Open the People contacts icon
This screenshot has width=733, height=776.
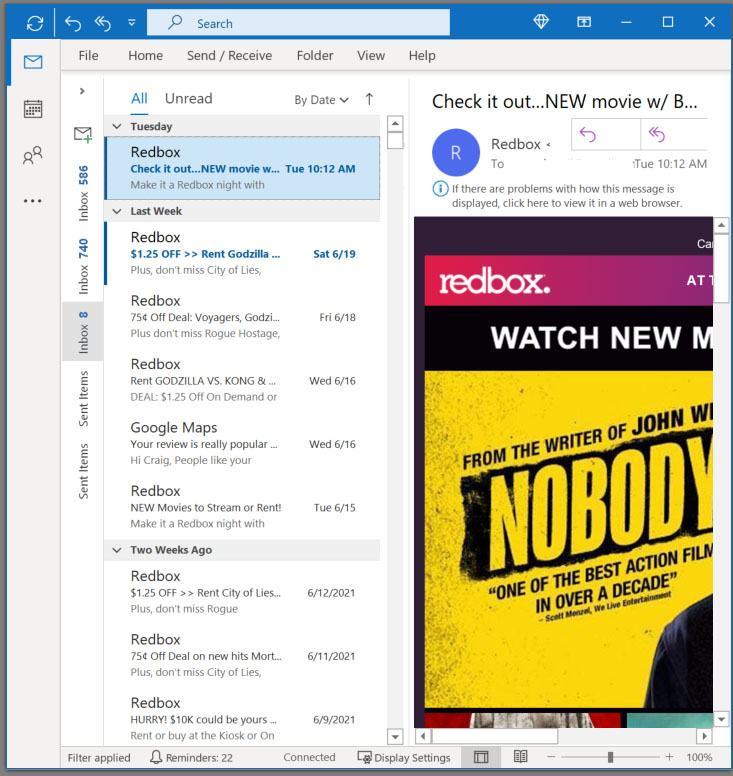[33, 155]
